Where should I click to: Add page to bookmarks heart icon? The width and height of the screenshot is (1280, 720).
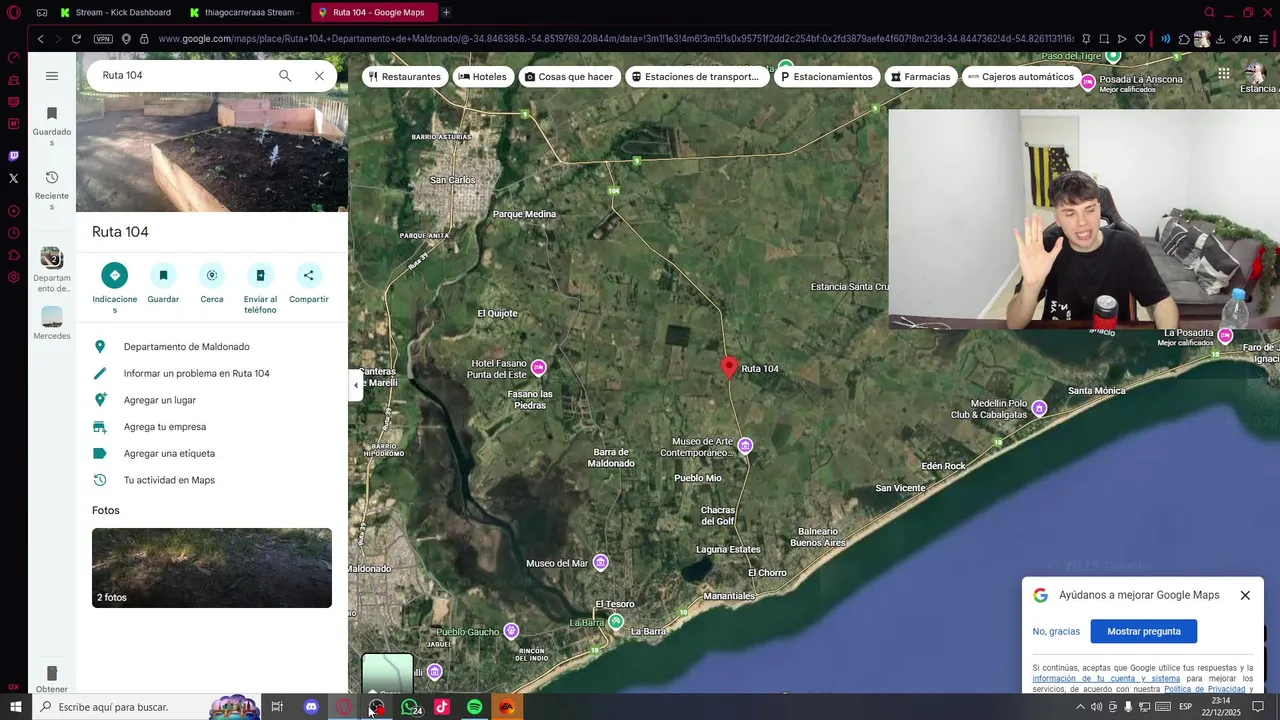point(1140,39)
